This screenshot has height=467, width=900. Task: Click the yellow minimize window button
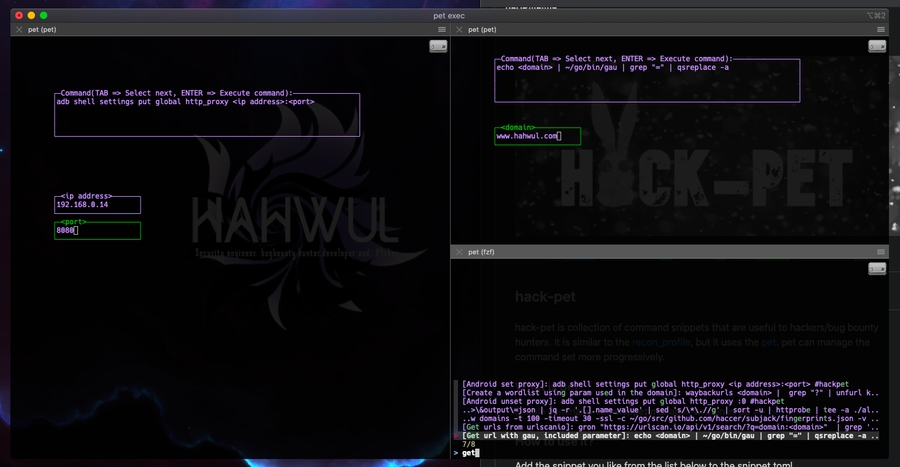pos(30,15)
